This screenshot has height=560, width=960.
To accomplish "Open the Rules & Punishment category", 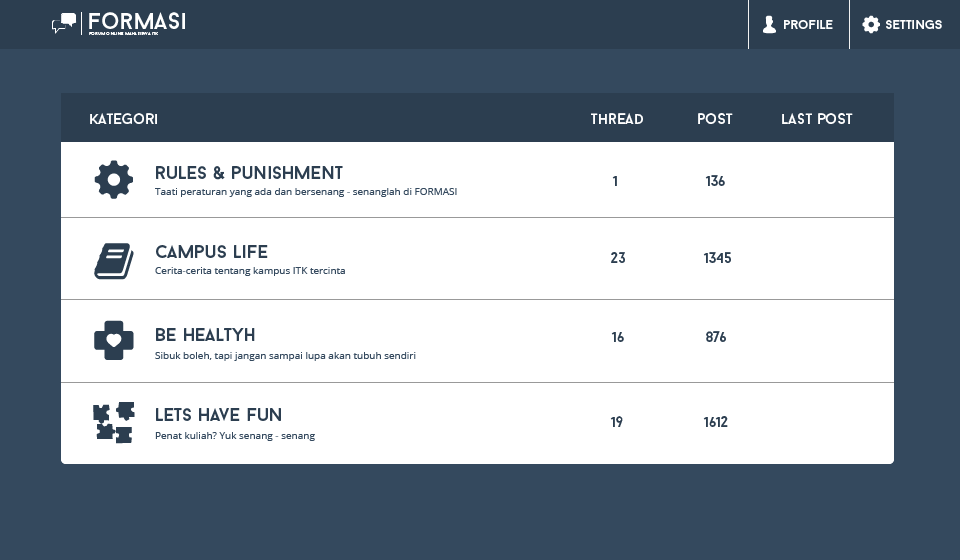I will tap(249, 173).
